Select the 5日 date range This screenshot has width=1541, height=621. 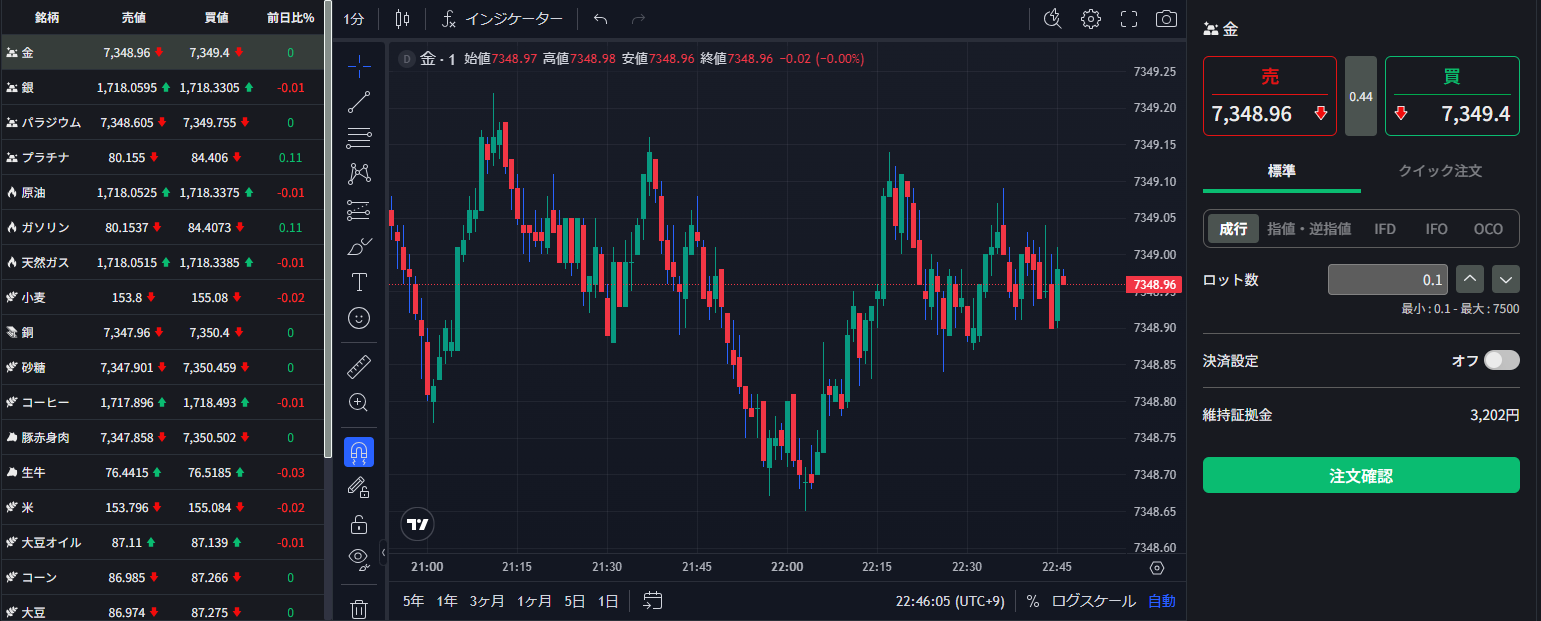pos(574,601)
